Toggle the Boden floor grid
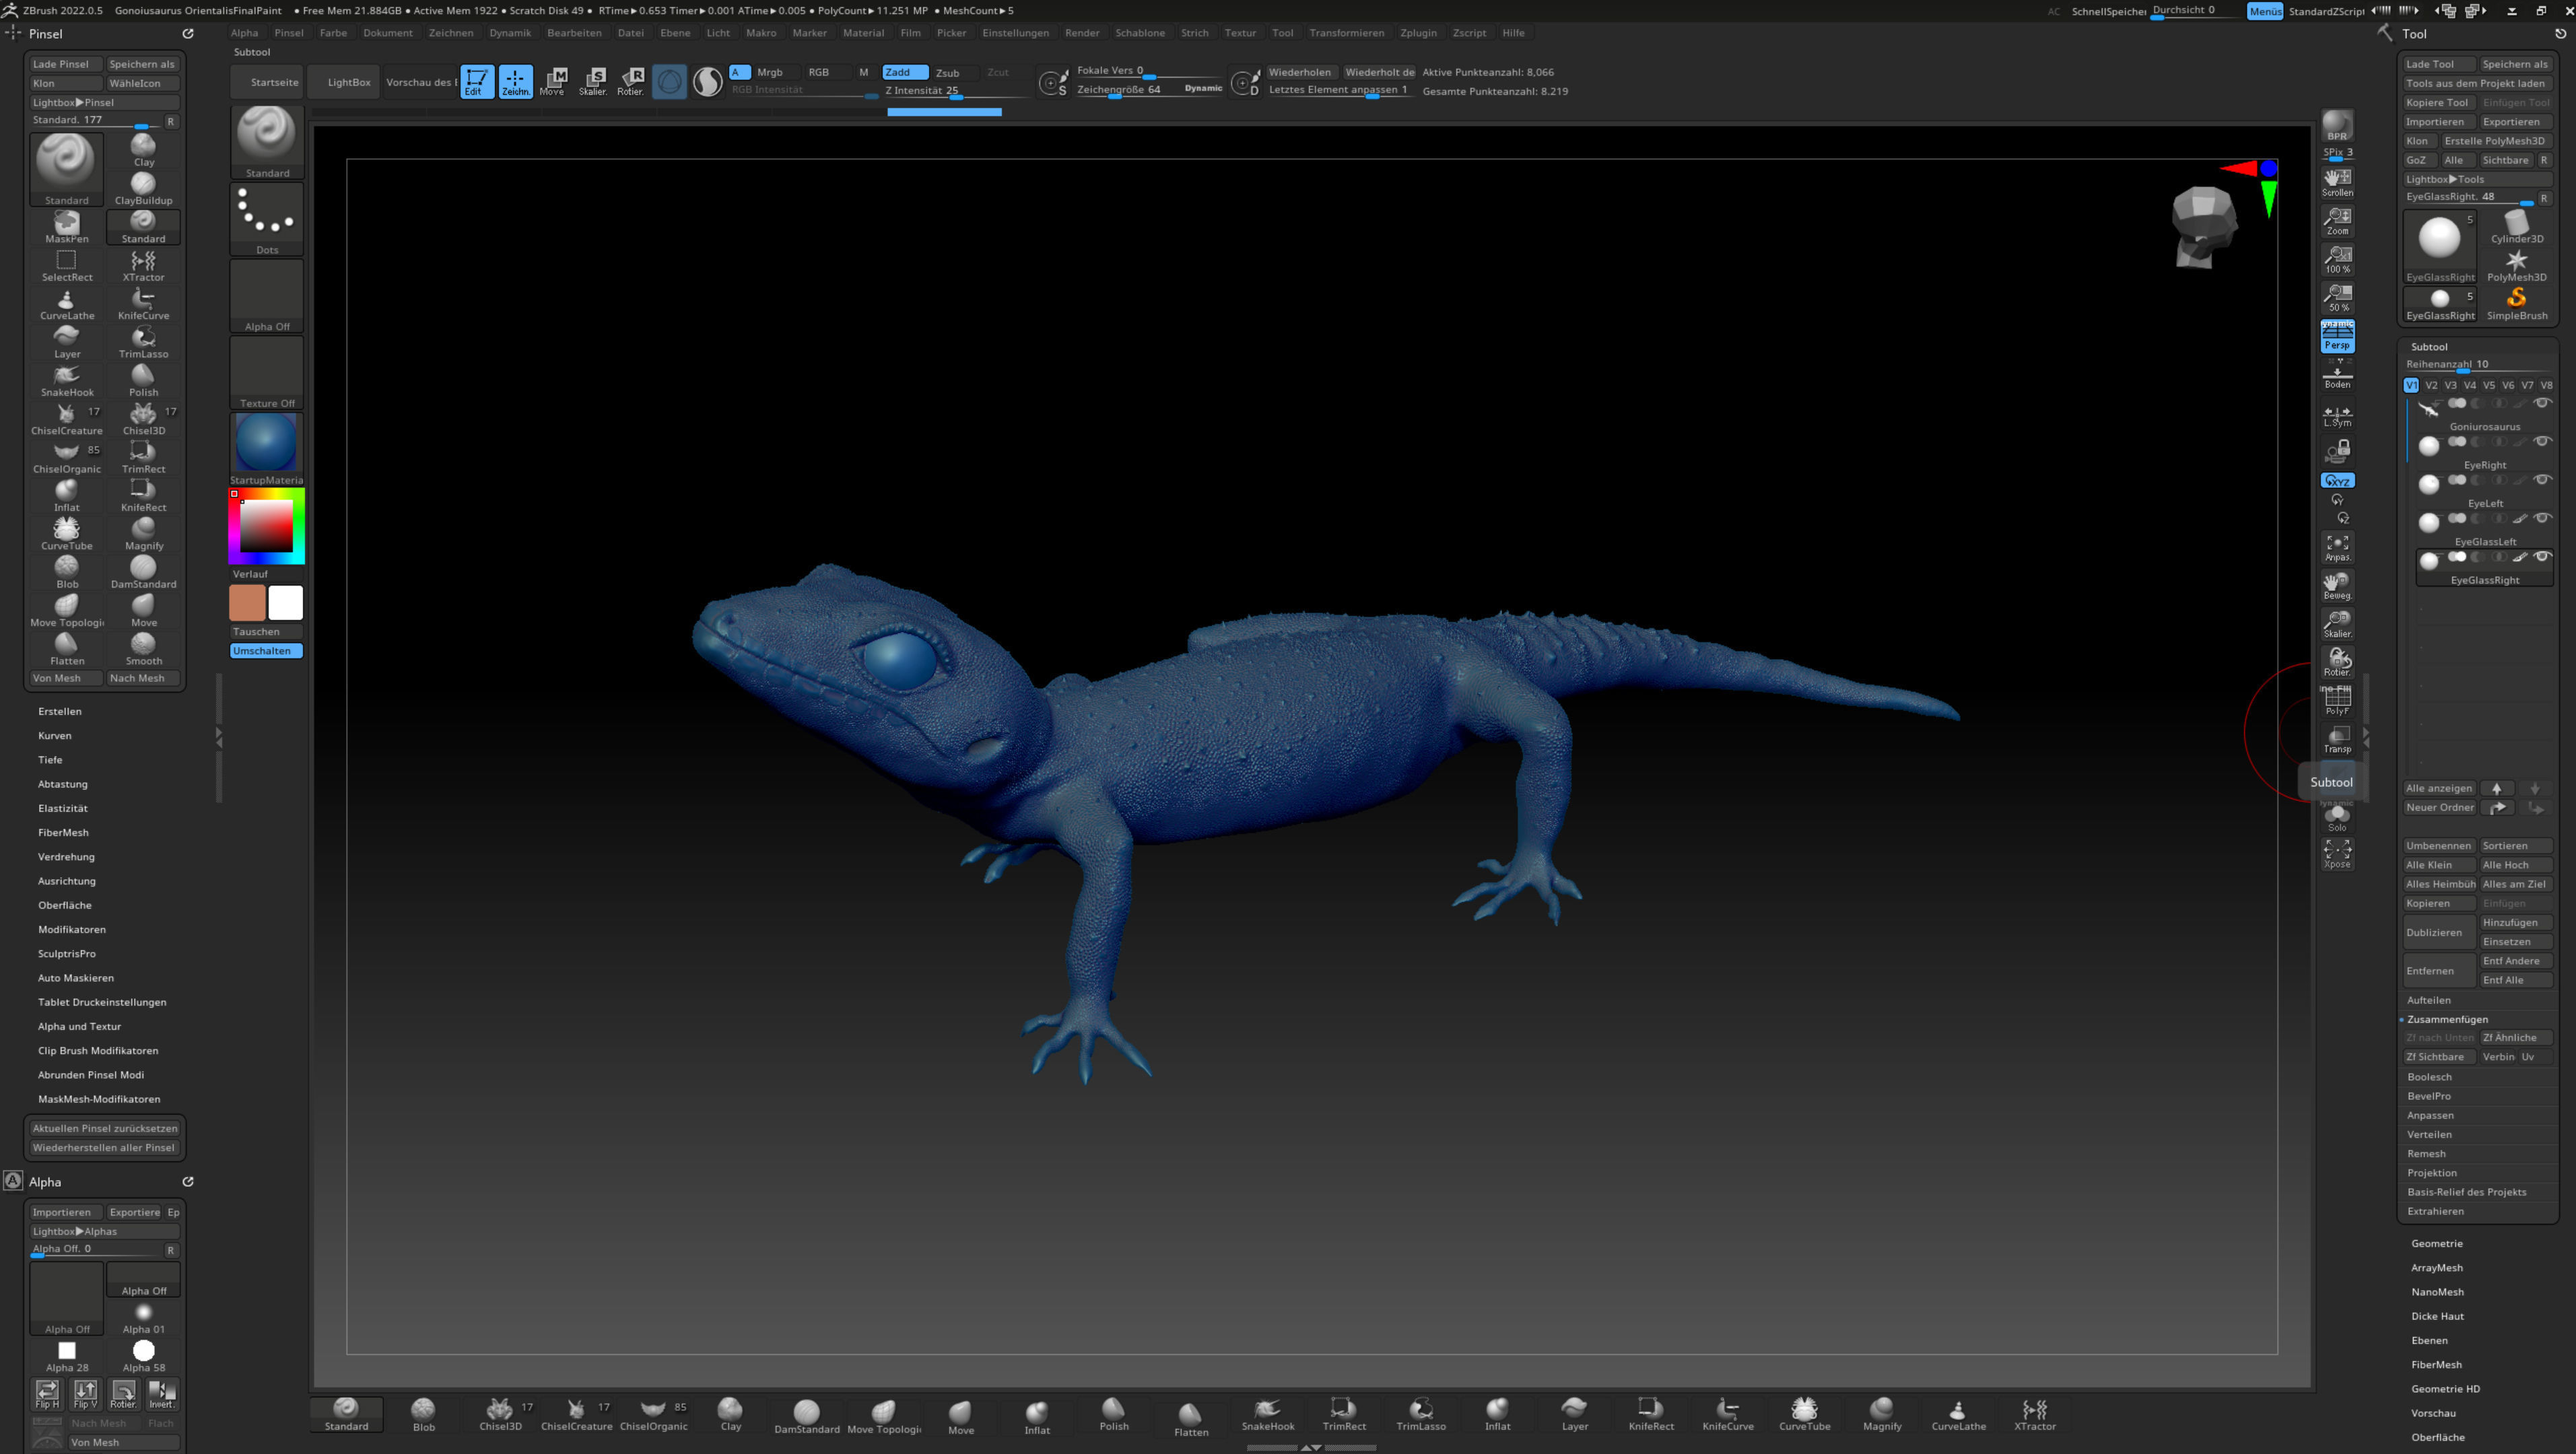This screenshot has width=2576, height=1454. pyautogui.click(x=2337, y=375)
